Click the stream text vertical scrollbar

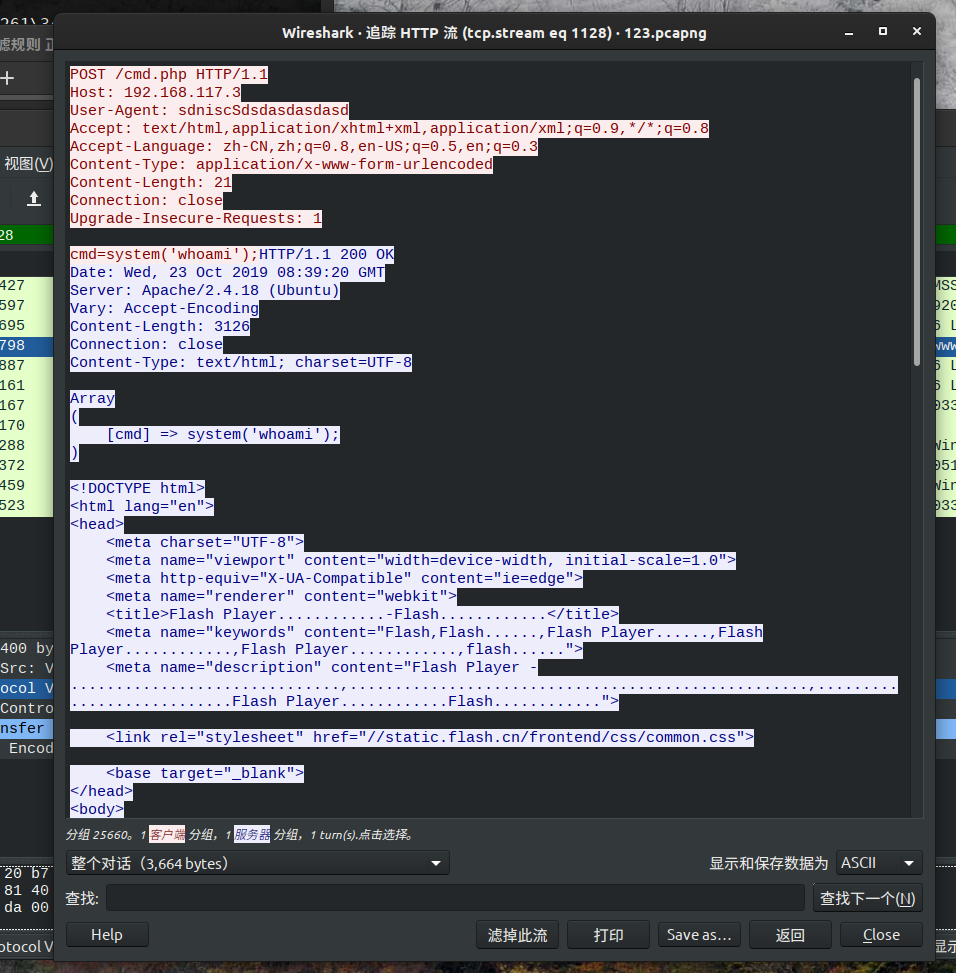tap(916, 220)
